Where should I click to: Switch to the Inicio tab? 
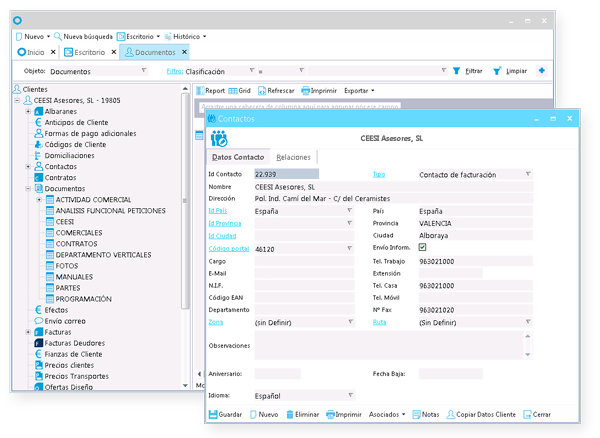coord(31,52)
